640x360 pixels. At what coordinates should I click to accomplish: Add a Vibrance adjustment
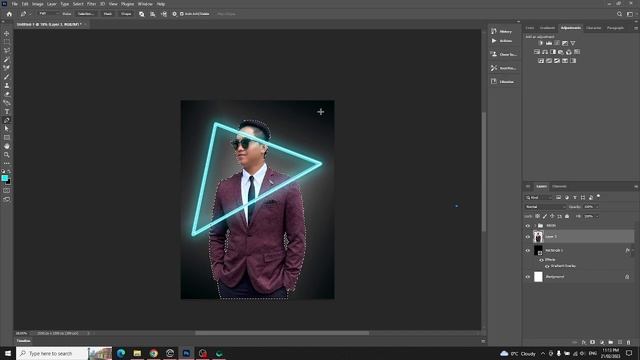click(573, 43)
